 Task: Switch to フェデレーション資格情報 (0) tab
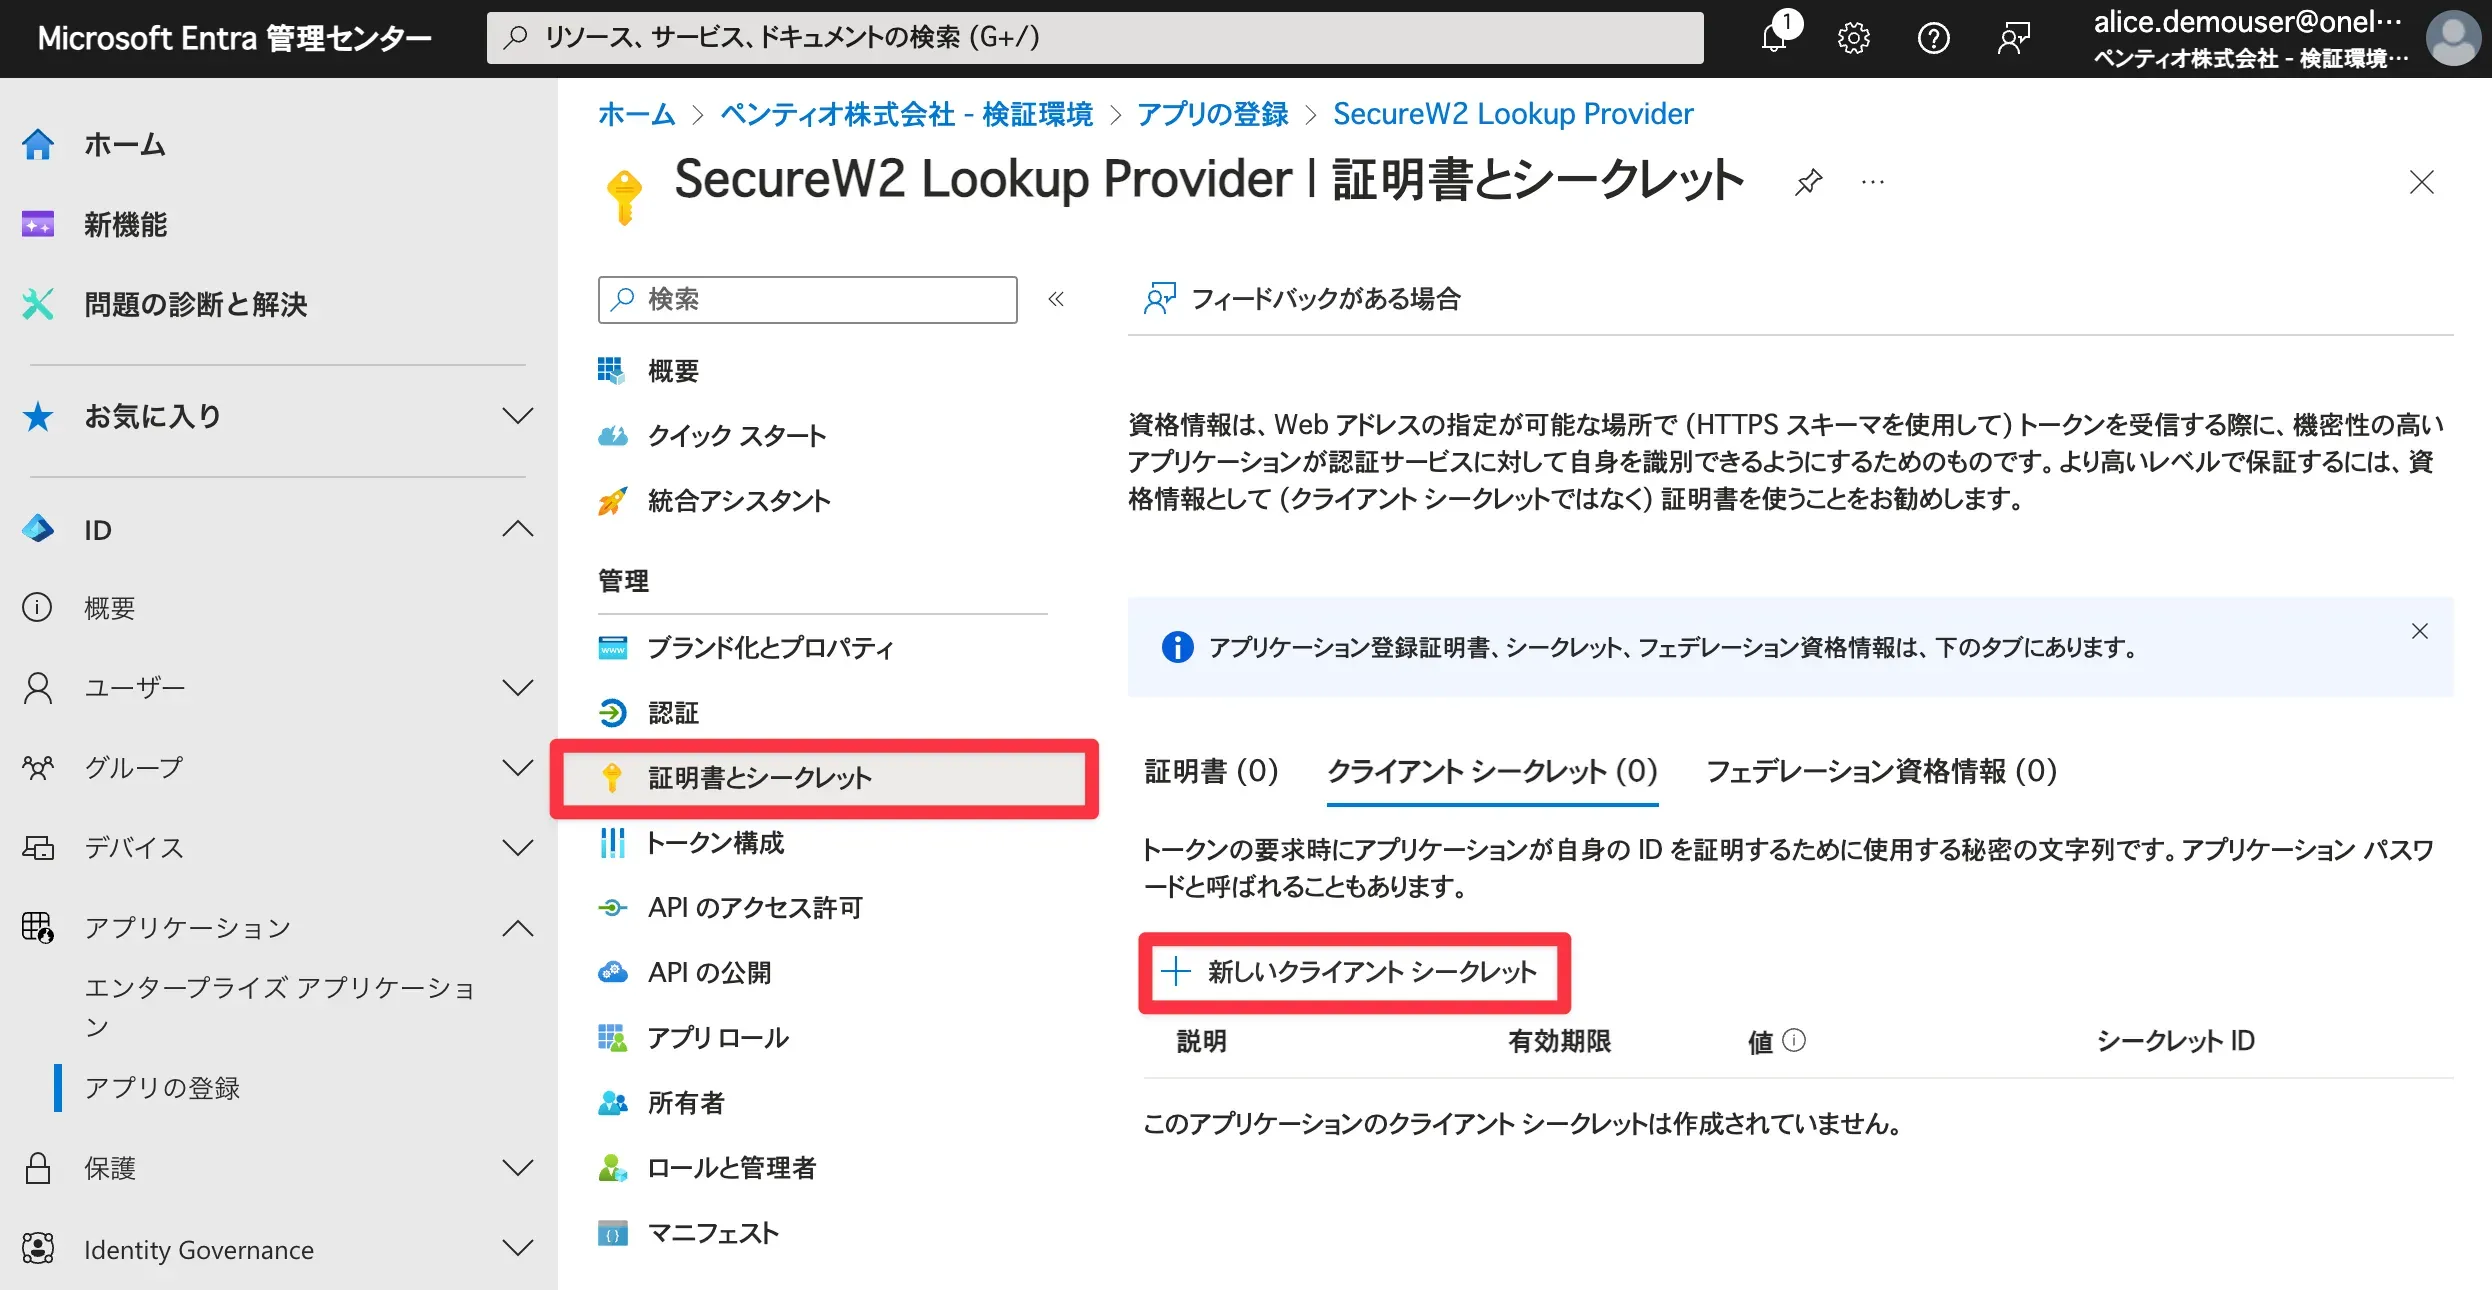(x=1880, y=771)
